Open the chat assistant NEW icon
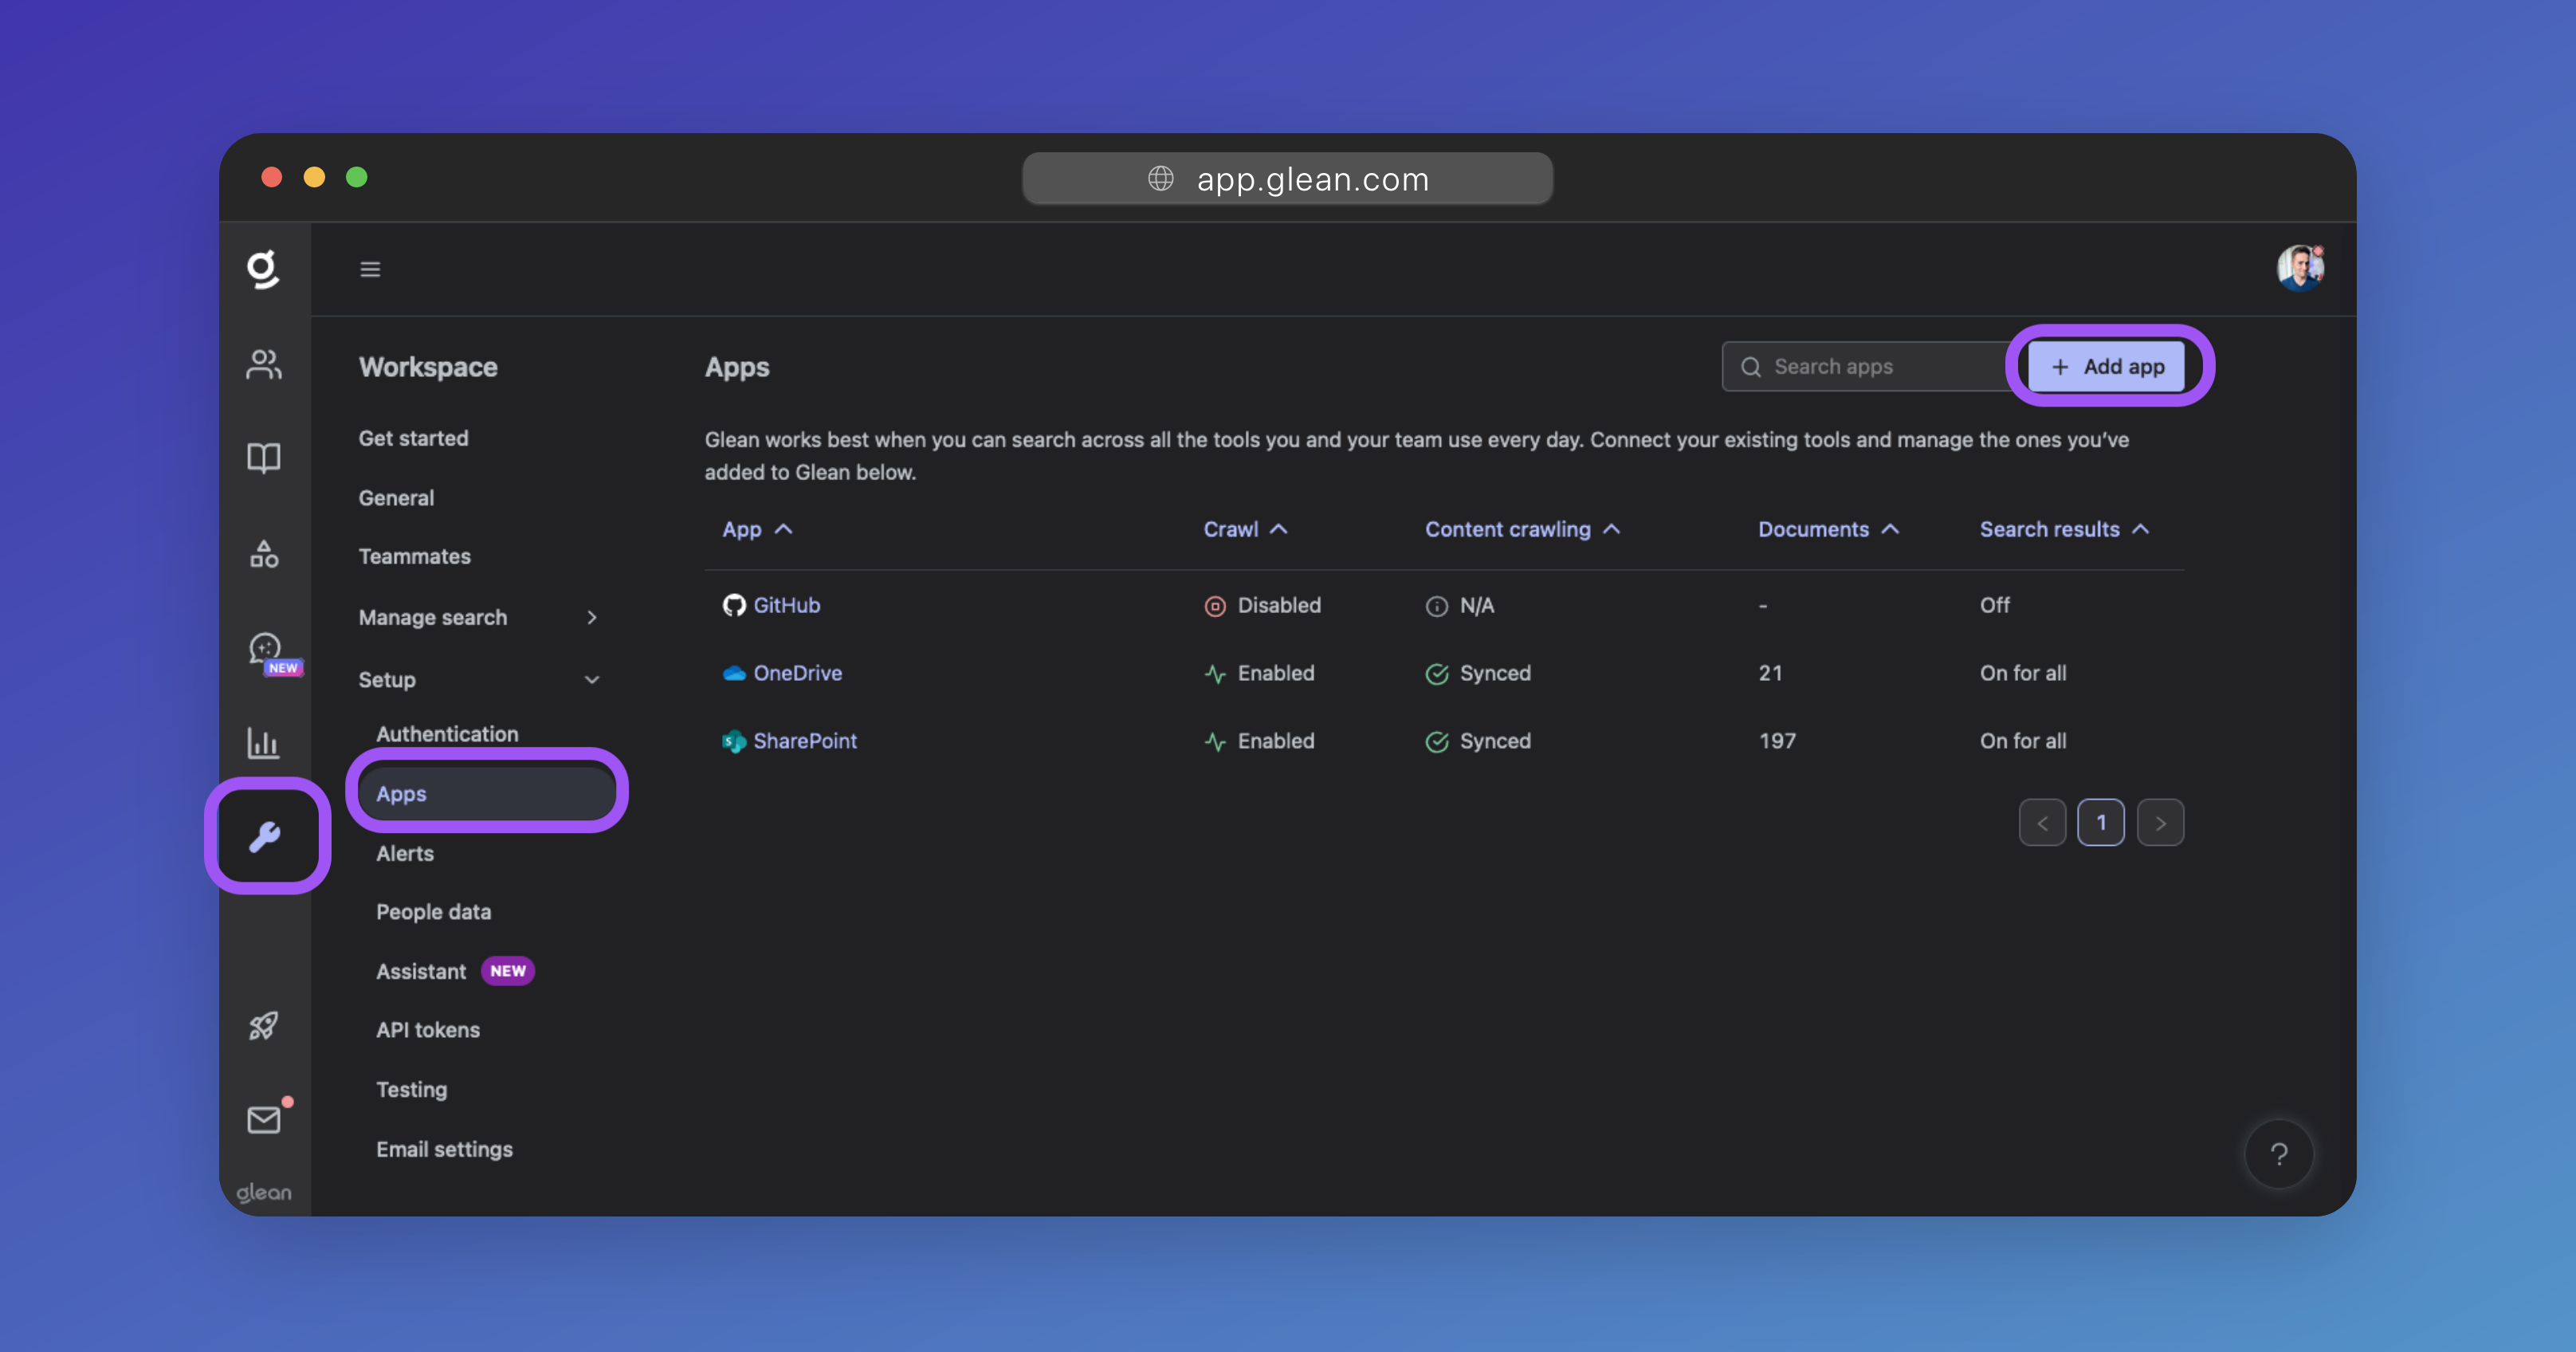Screen dimensions: 2576x1352 point(265,650)
